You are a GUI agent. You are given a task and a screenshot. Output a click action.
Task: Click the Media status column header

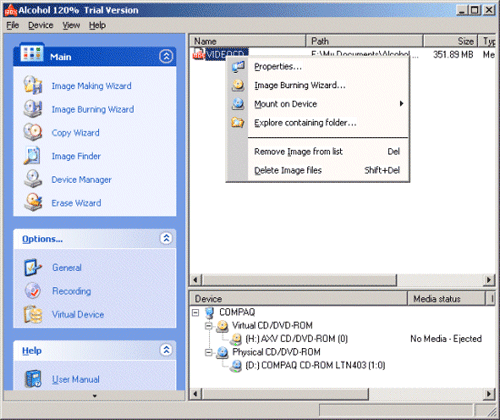point(446,299)
